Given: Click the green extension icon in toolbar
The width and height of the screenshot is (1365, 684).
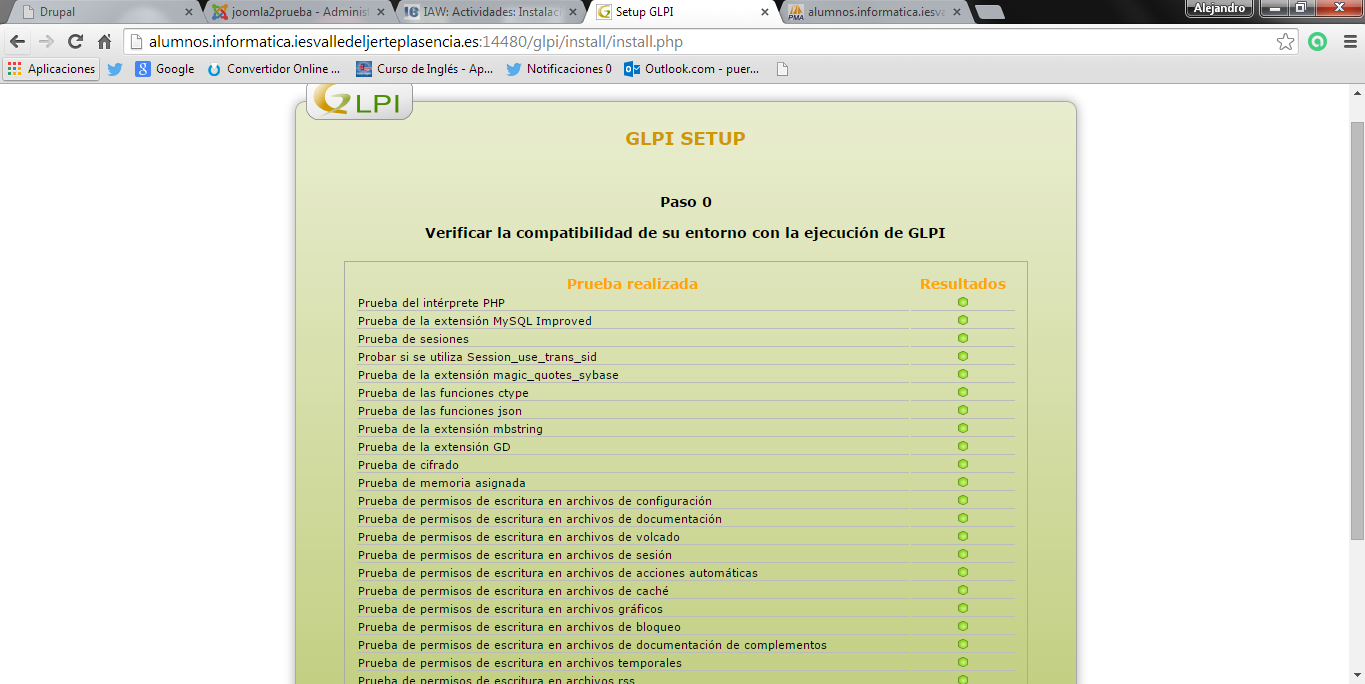Looking at the screenshot, I should click(x=1317, y=42).
